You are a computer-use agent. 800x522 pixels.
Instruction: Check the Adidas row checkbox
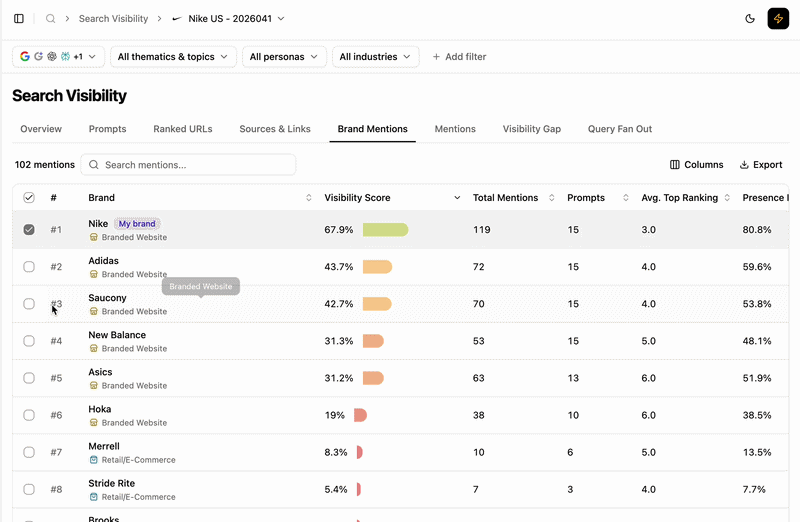click(29, 266)
